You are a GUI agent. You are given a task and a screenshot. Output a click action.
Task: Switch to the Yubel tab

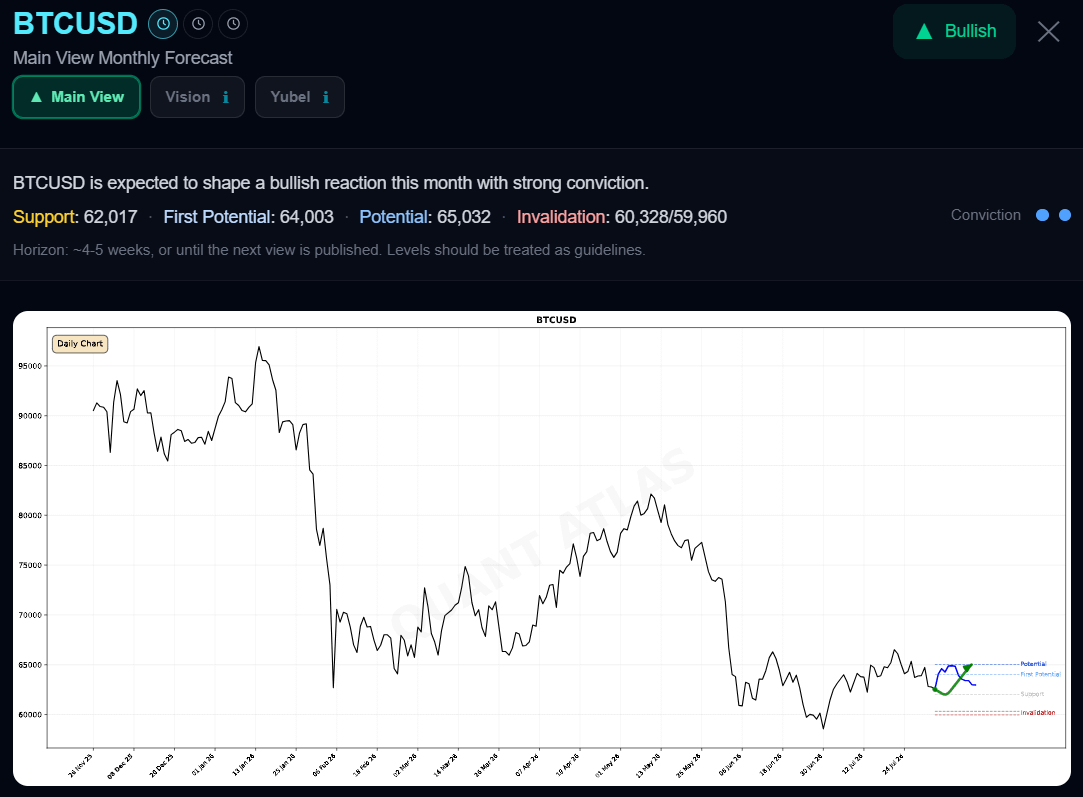point(300,97)
